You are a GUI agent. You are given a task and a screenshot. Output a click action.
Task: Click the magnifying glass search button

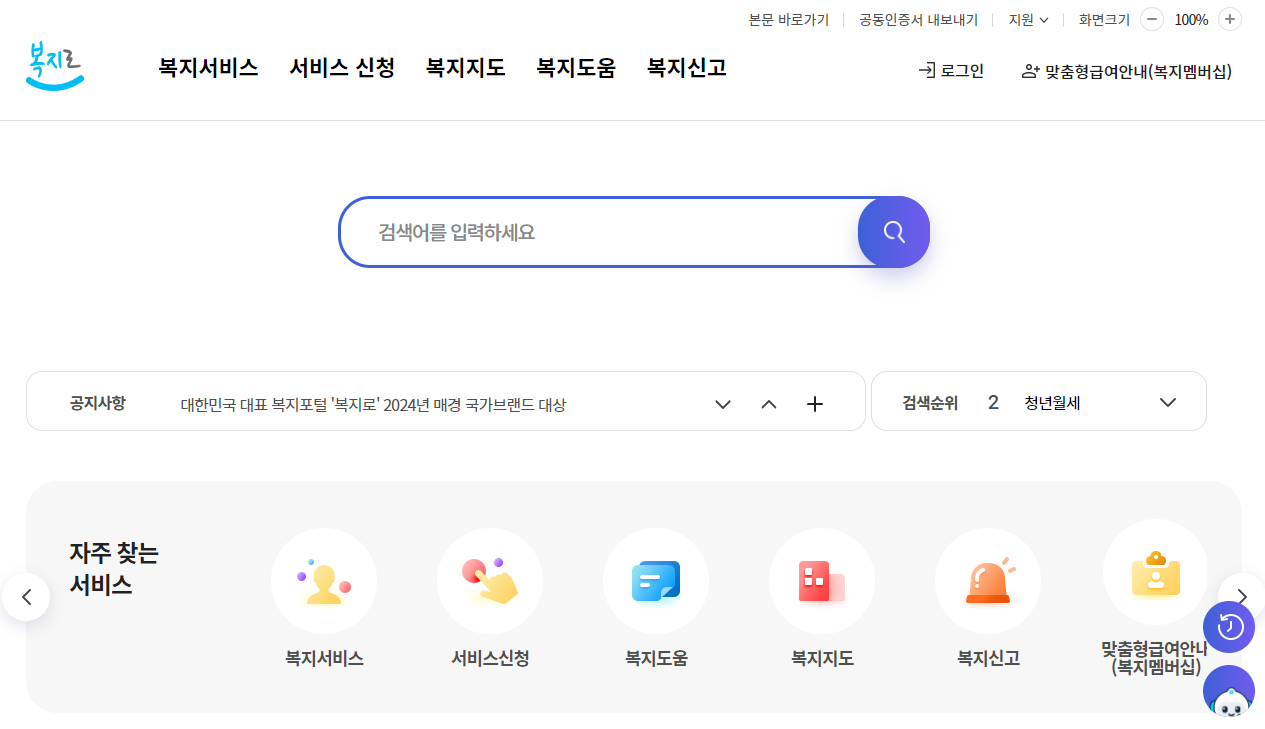(893, 232)
